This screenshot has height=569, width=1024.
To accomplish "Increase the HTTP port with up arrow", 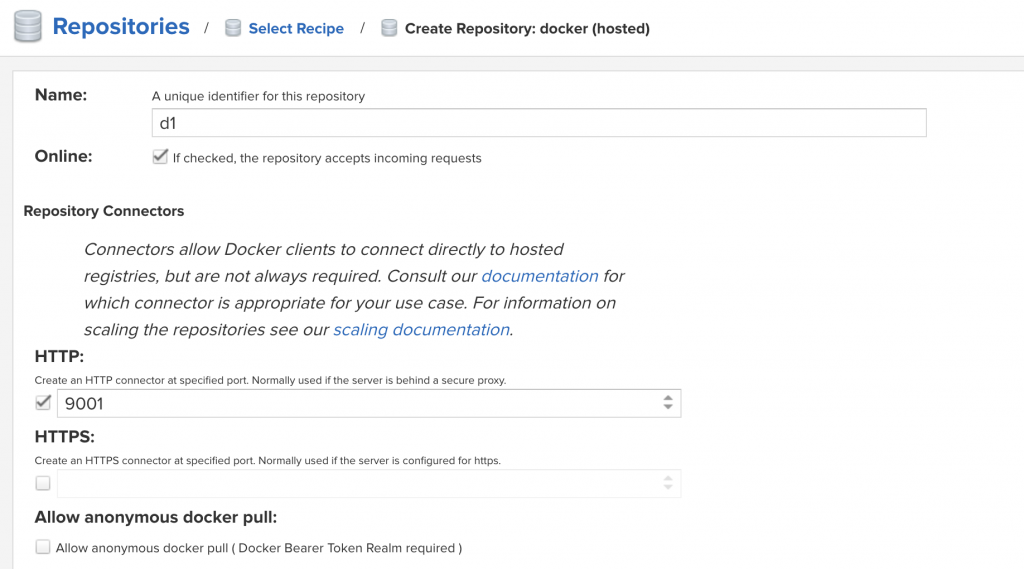I will click(x=667, y=398).
